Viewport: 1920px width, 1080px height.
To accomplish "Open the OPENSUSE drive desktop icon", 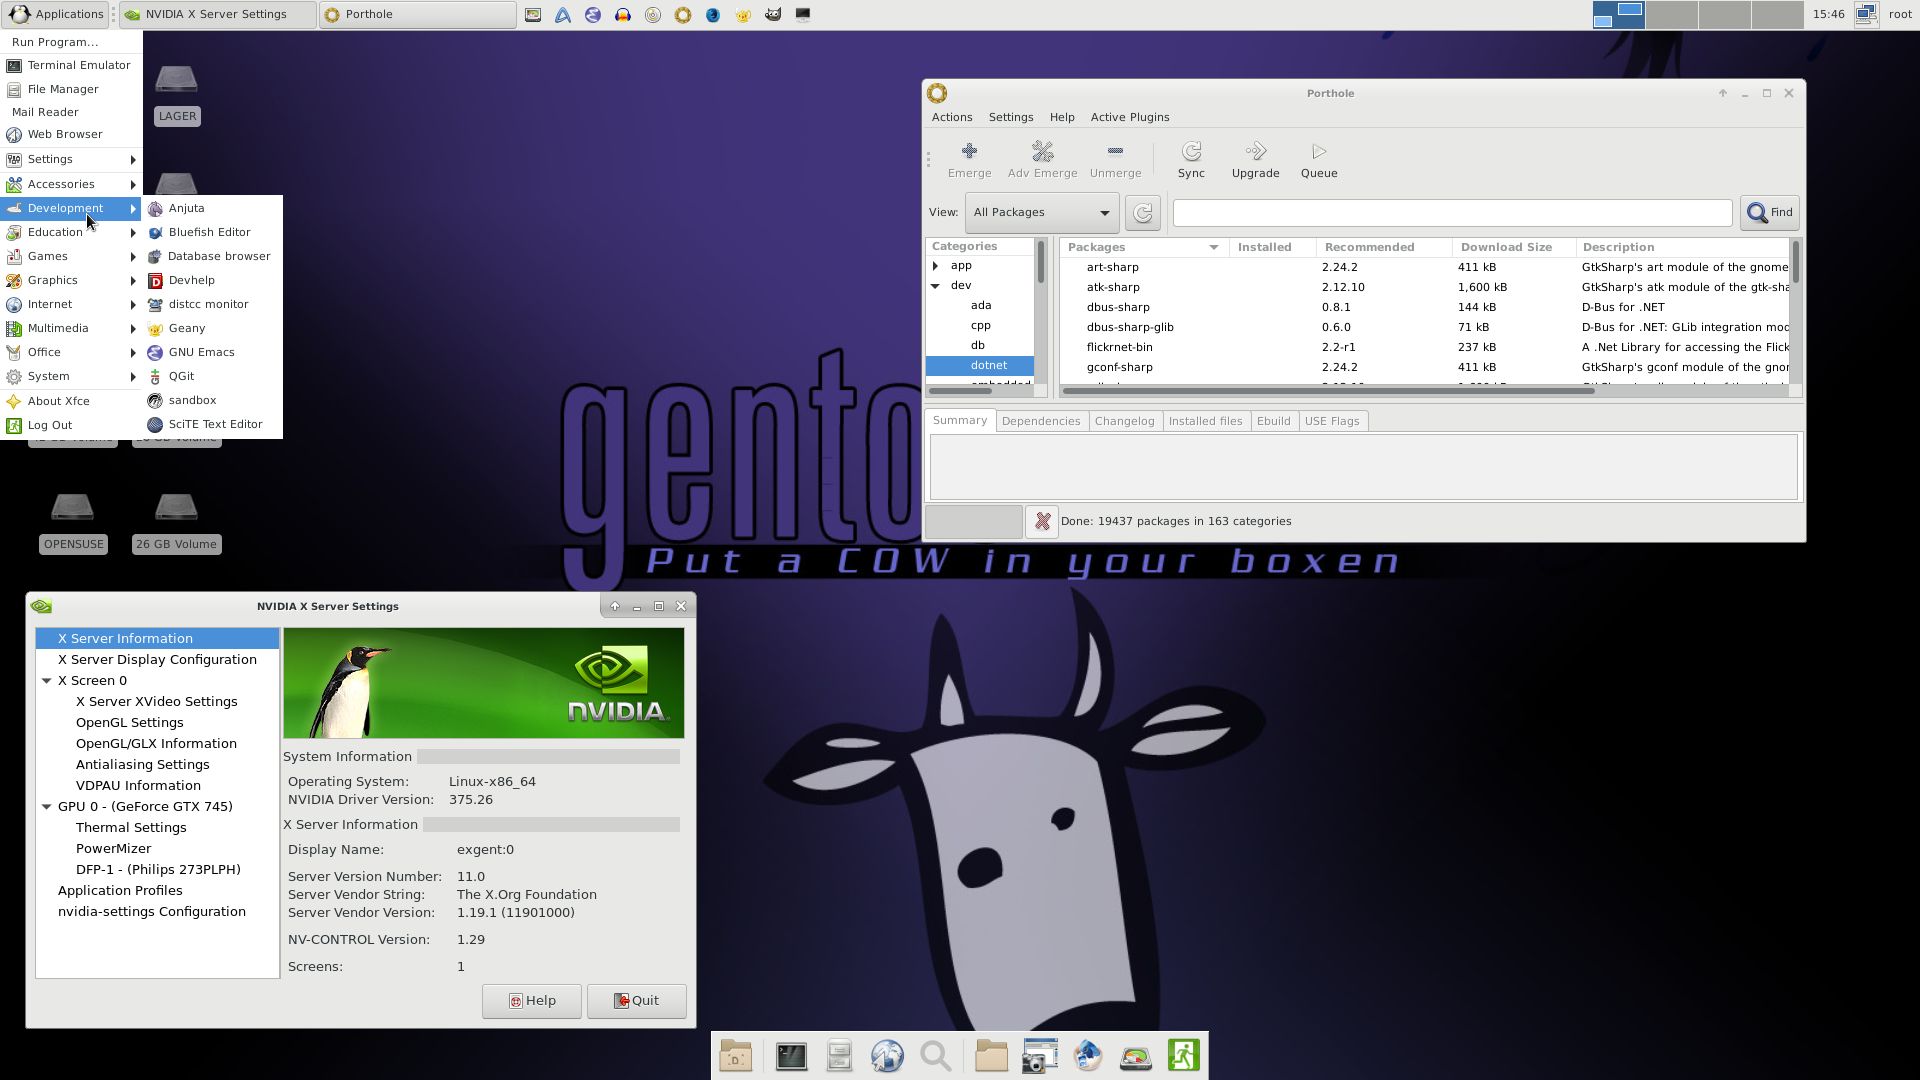I will point(74,522).
